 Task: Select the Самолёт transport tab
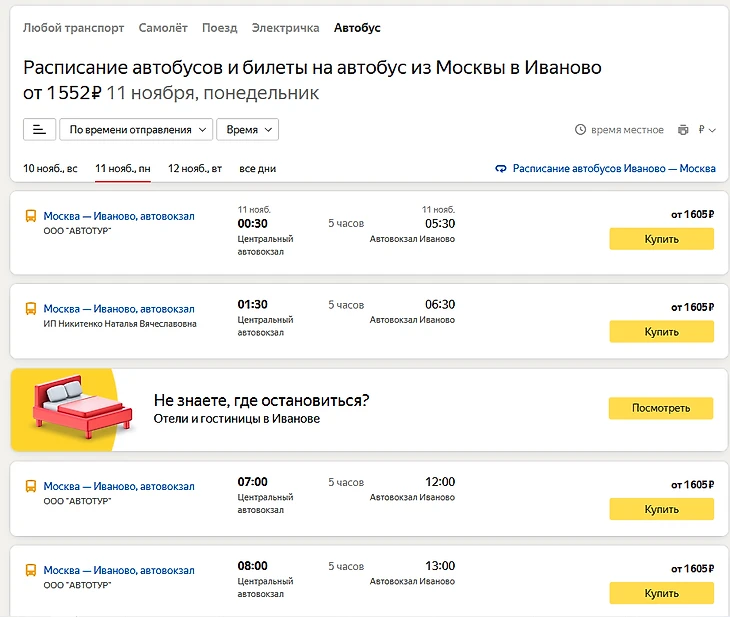(x=163, y=28)
